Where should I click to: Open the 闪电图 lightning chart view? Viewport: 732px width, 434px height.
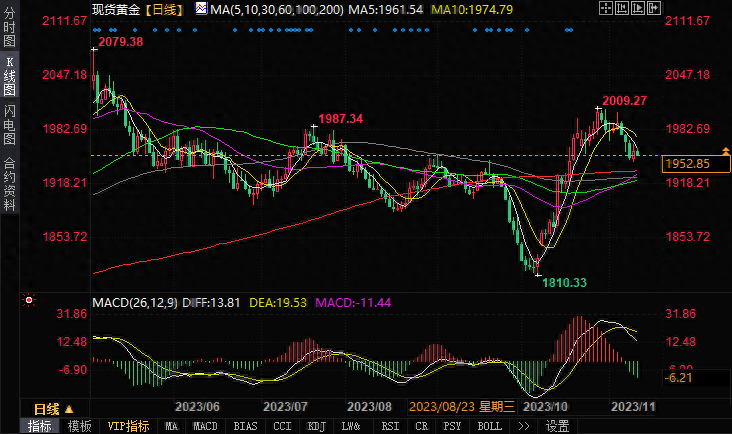point(9,127)
